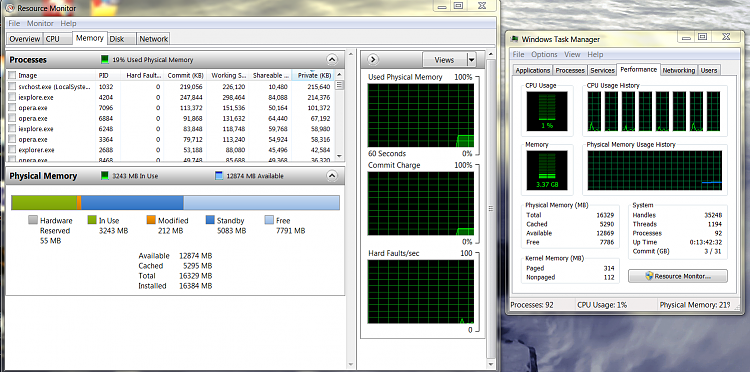The image size is (750, 372).
Task: Click the Memory 3.37 GB gauge
Action: [x=547, y=170]
